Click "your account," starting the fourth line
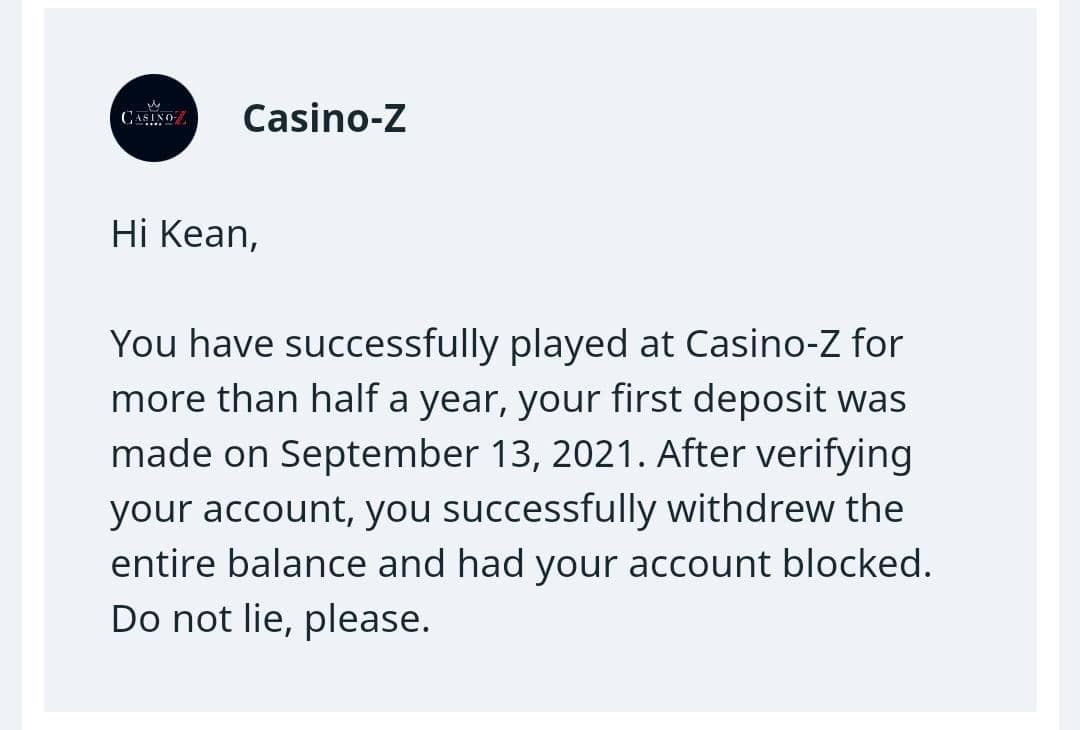This screenshot has height=730, width=1080. 232,509
